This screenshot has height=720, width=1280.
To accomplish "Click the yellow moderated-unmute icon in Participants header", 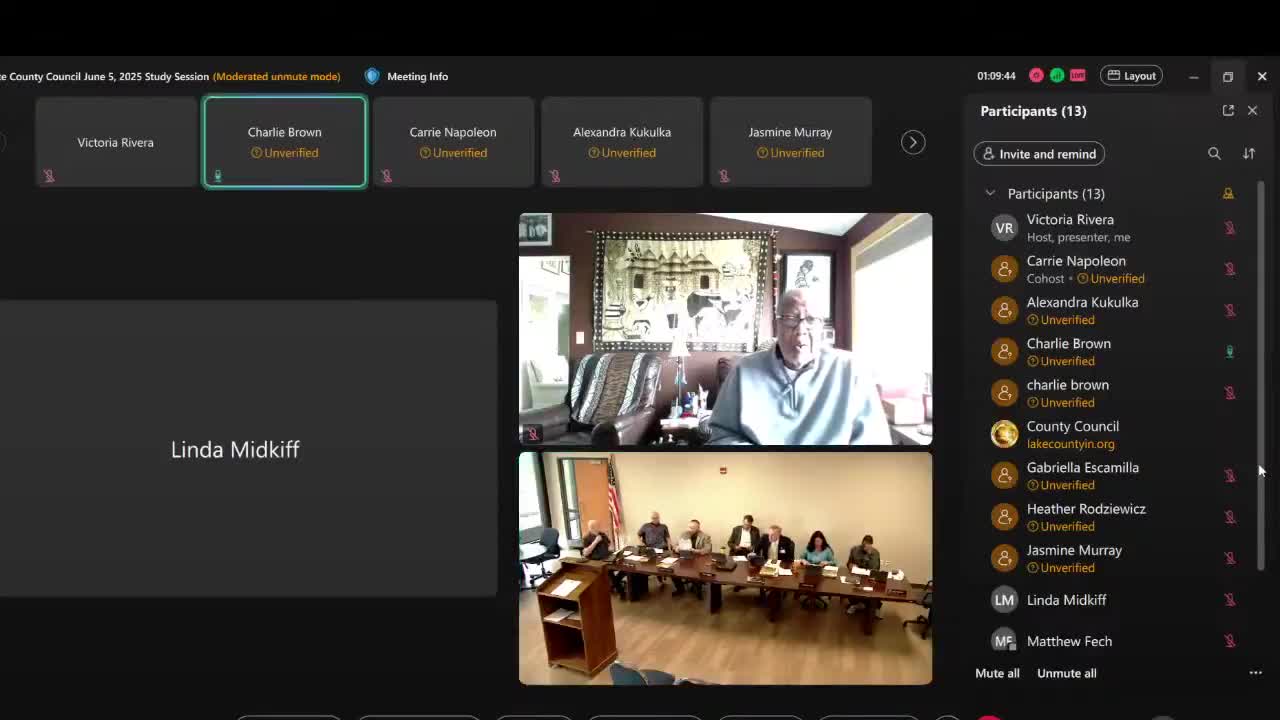I will click(1228, 194).
